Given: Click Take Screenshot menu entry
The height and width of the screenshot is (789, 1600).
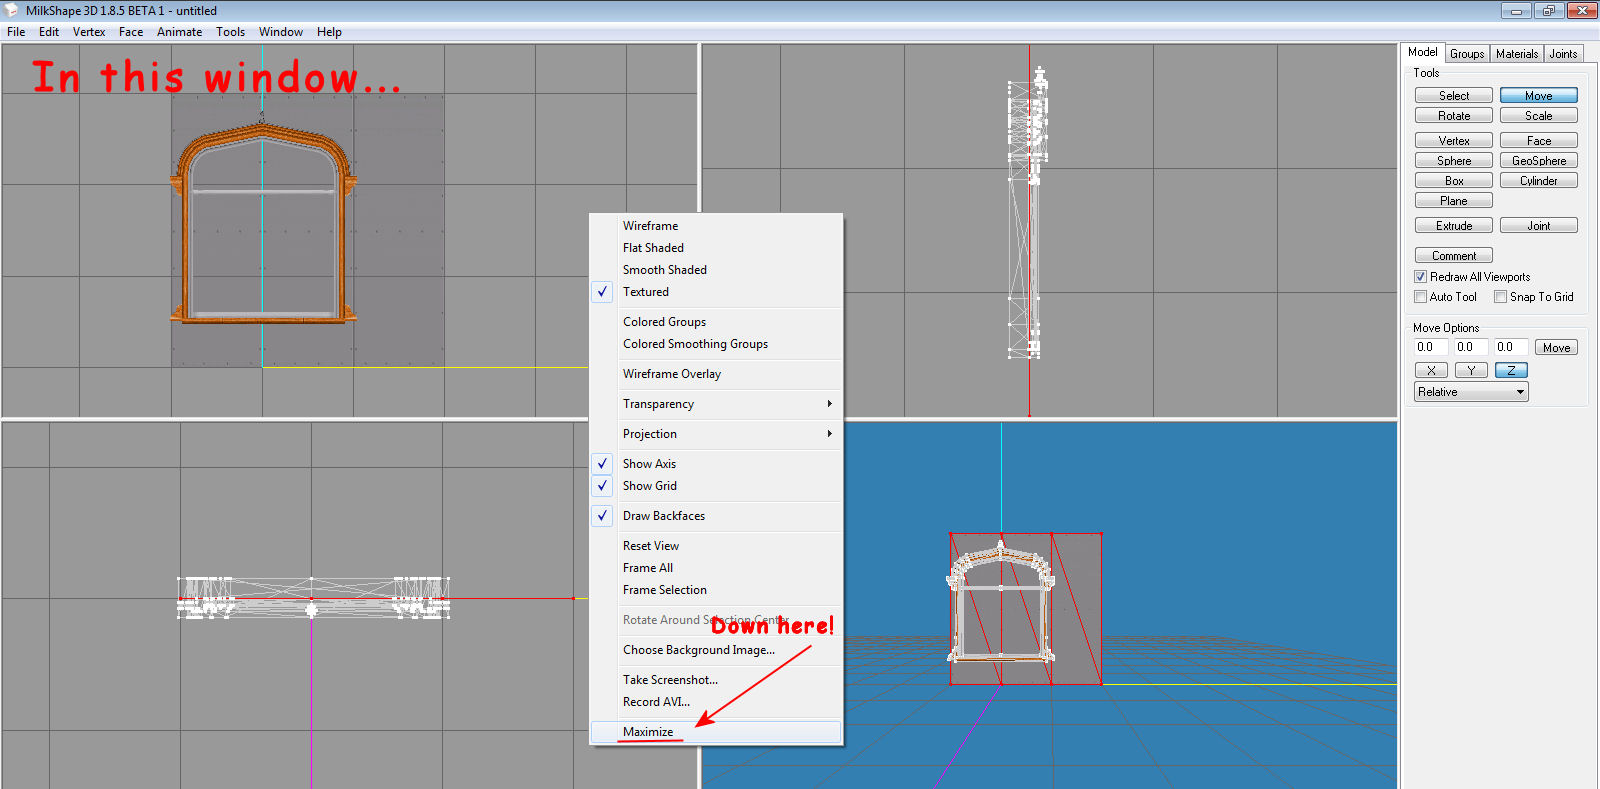Looking at the screenshot, I should pyautogui.click(x=716, y=680).
